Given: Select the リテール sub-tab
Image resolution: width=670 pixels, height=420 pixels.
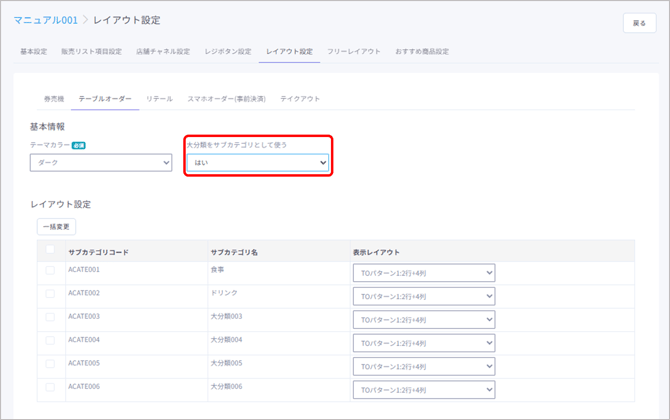Looking at the screenshot, I should (159, 99).
